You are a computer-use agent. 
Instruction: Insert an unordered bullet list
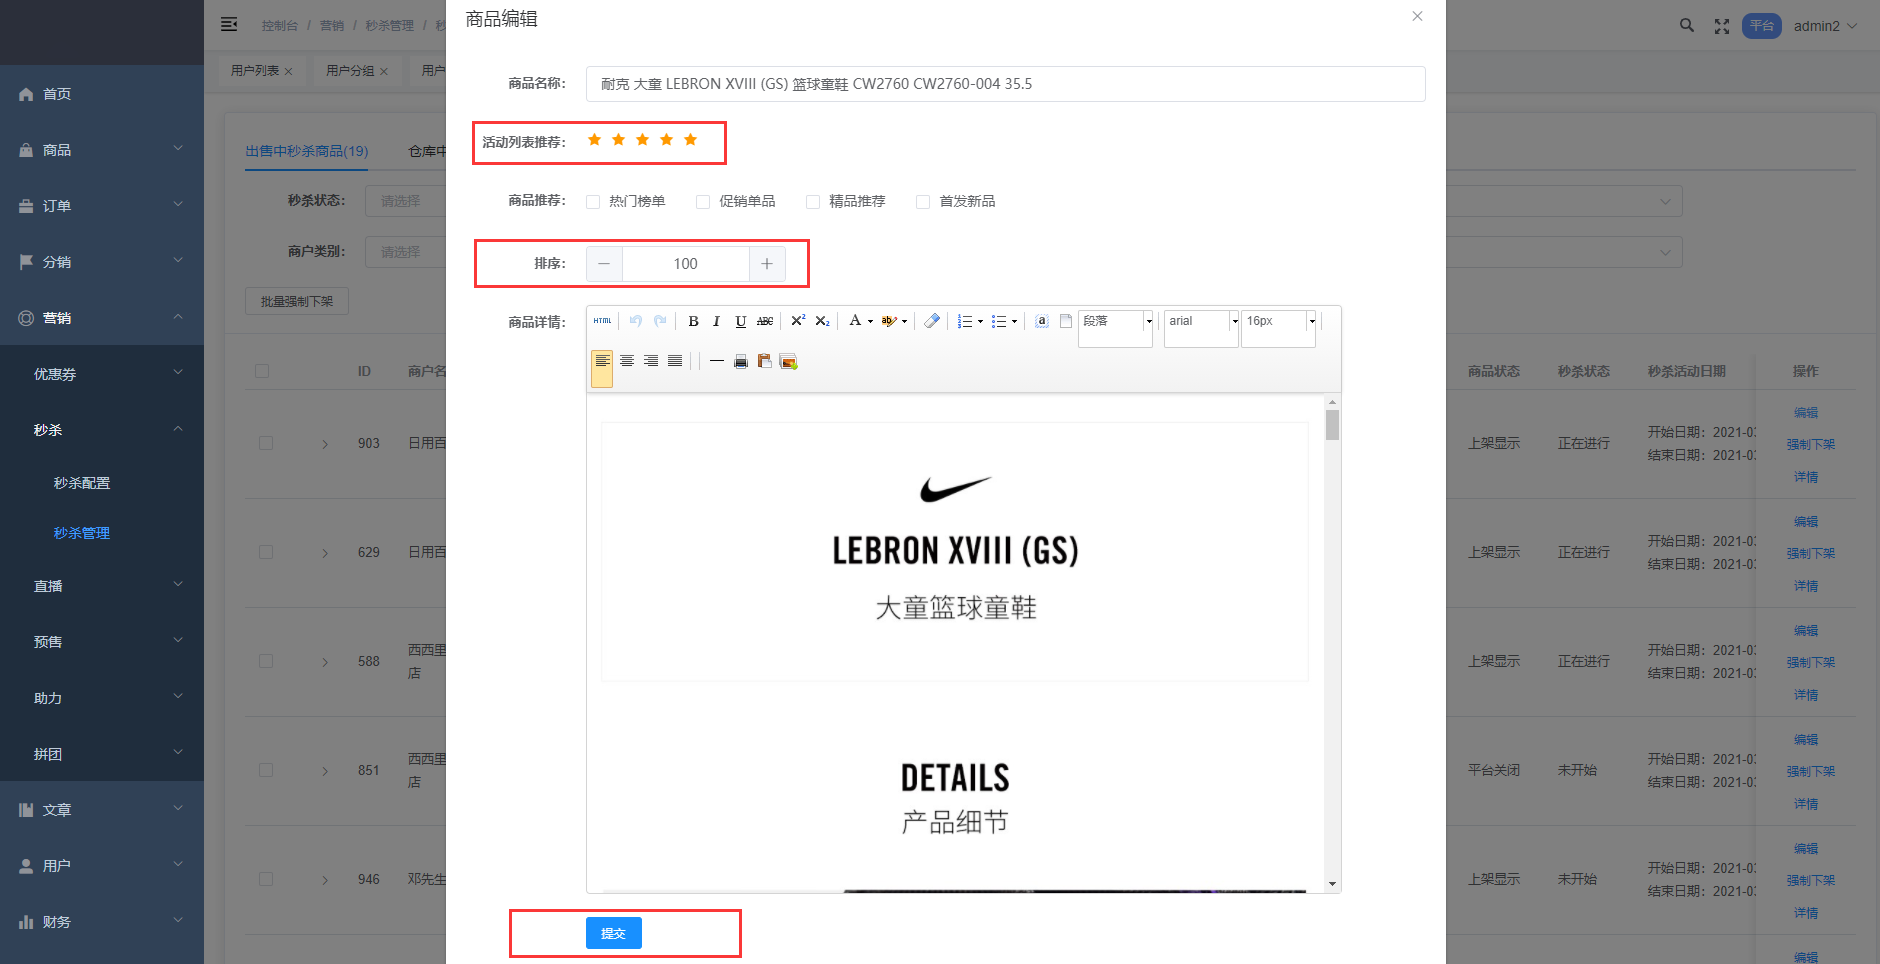tap(998, 321)
